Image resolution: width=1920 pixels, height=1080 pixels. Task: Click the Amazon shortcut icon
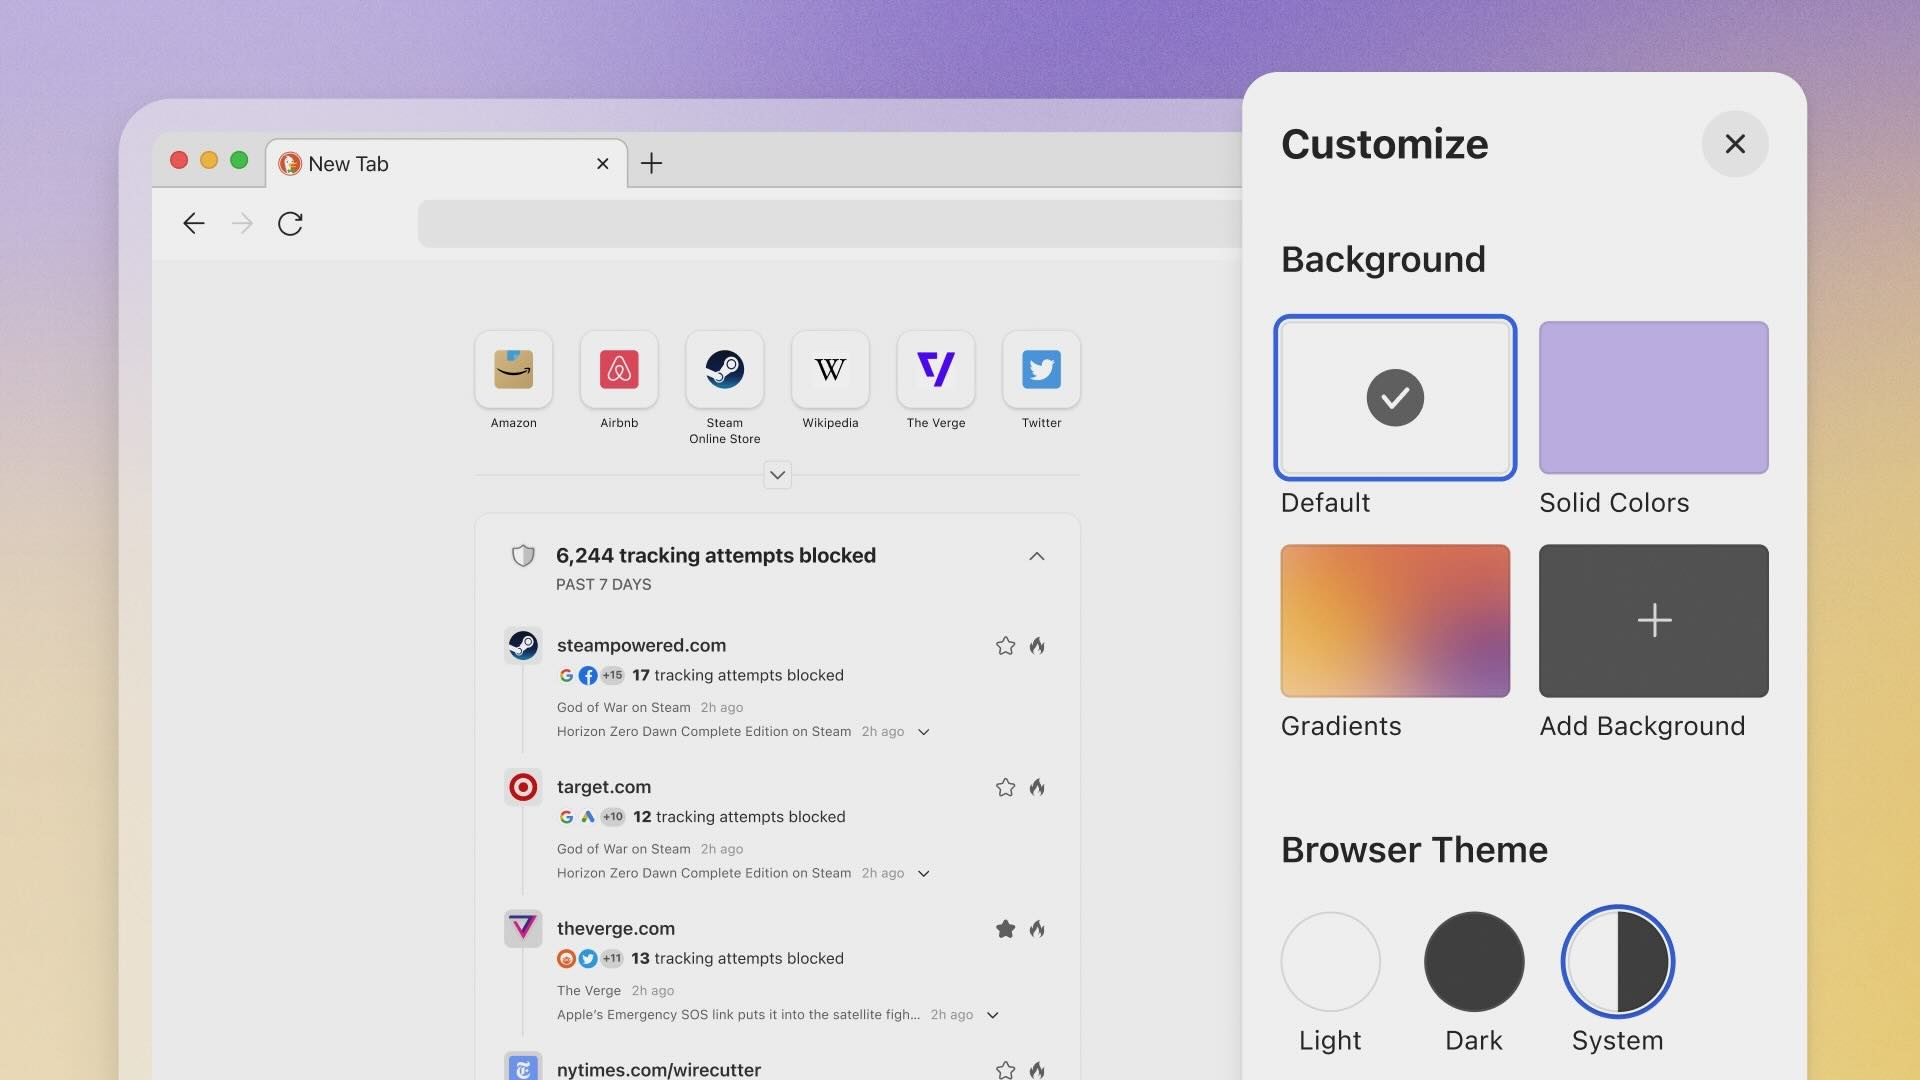point(513,369)
